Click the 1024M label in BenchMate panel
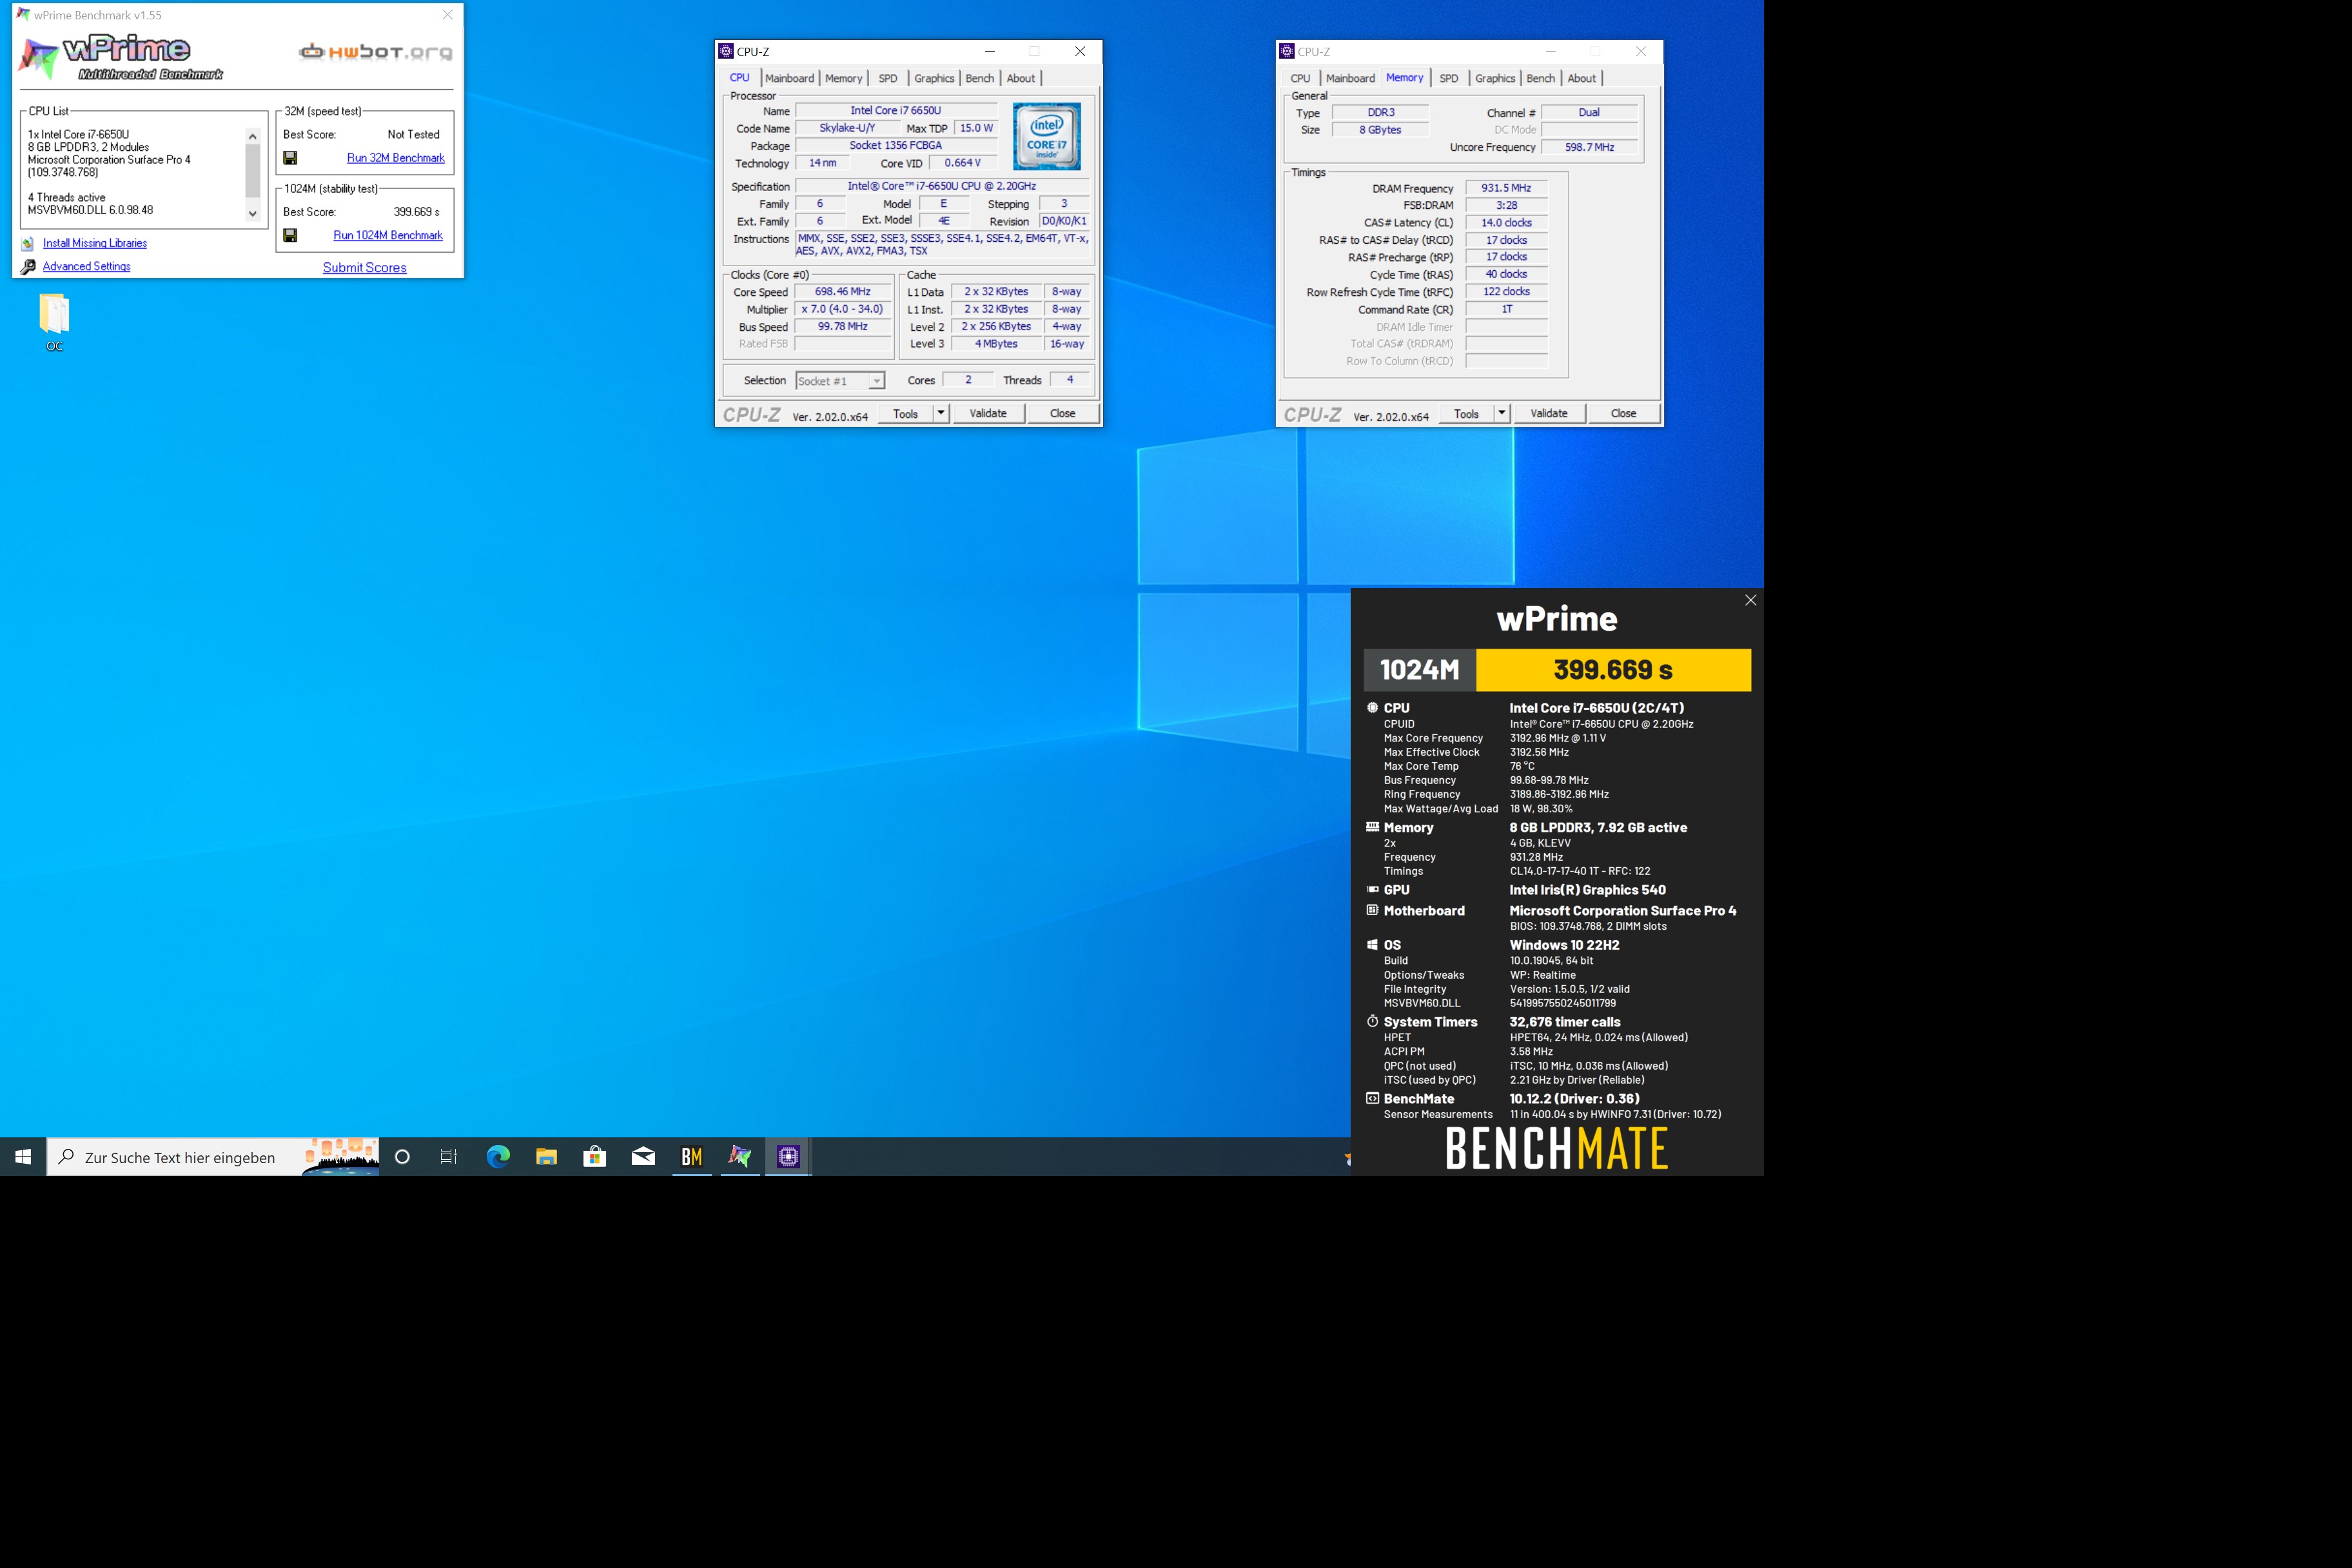The image size is (2352, 1568). click(1420, 670)
